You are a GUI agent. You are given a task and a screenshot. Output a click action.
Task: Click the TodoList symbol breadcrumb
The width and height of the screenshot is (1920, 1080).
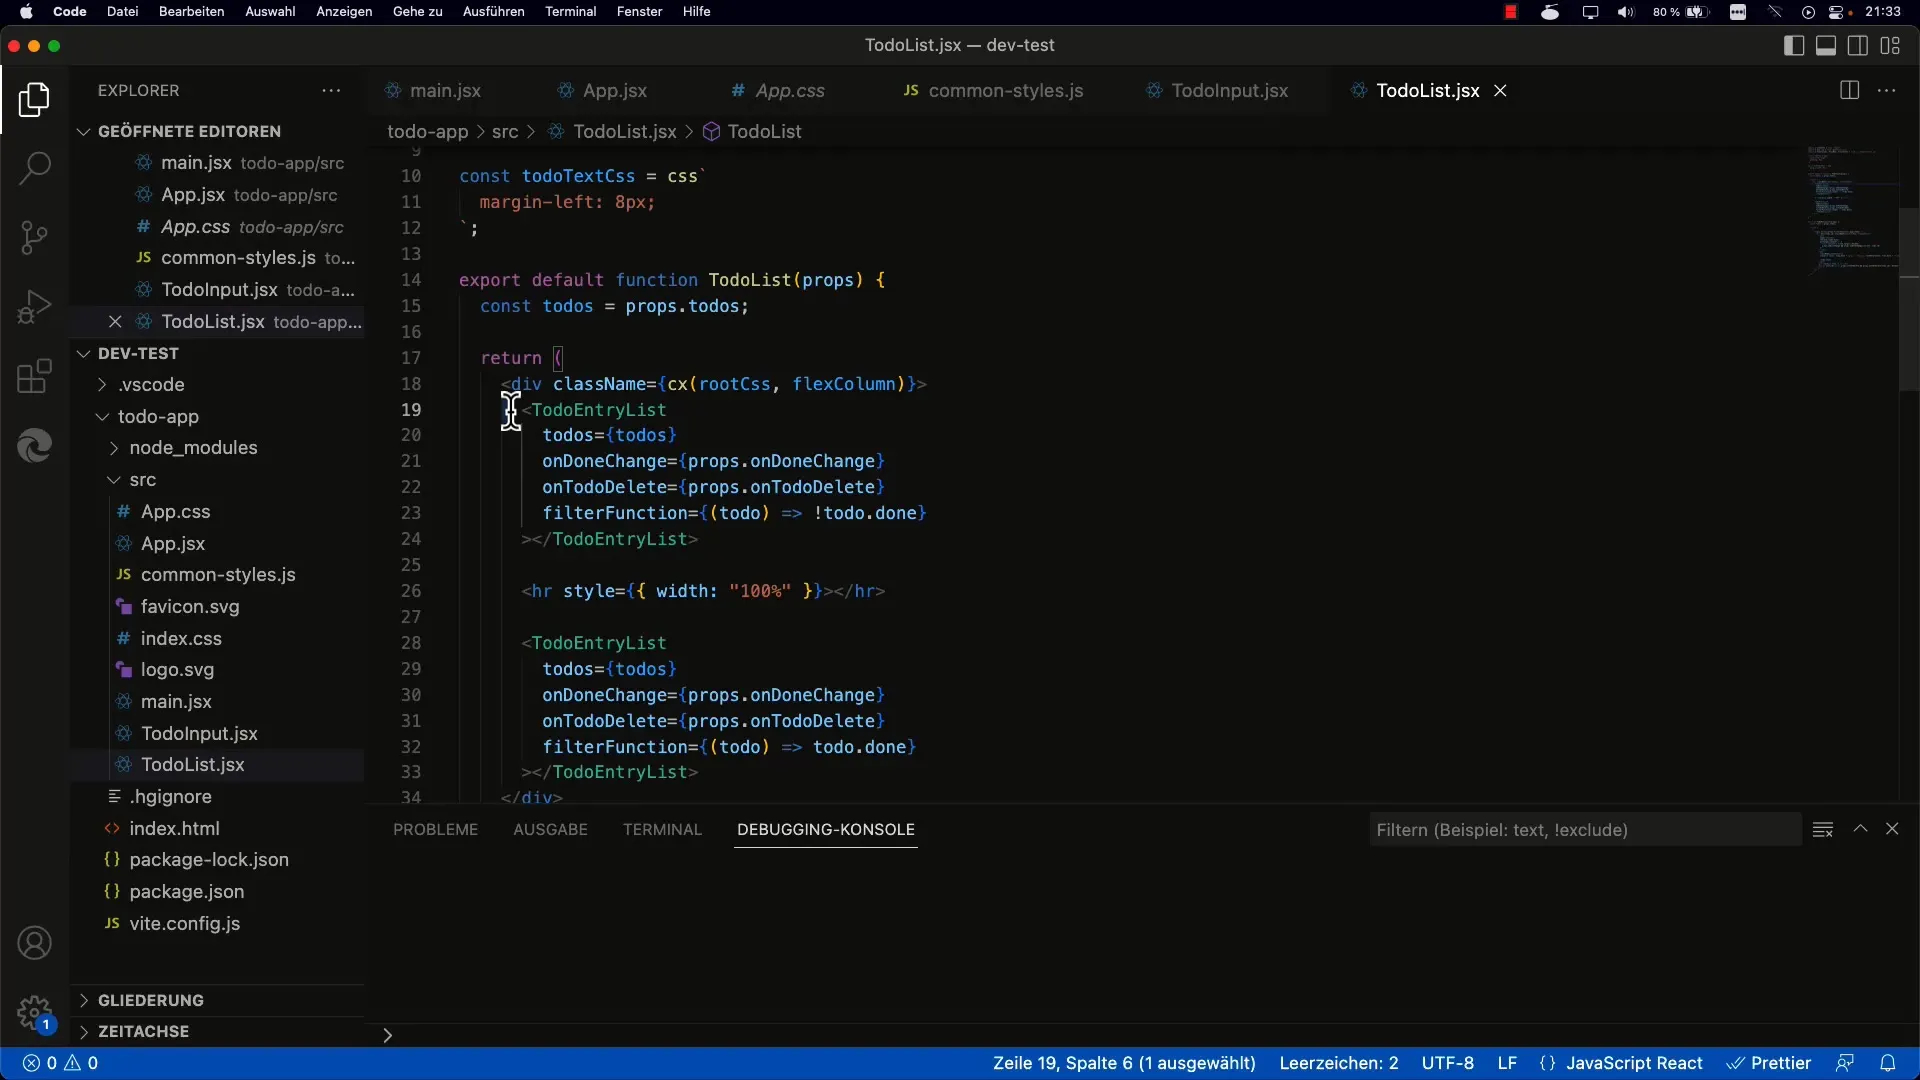coord(764,131)
